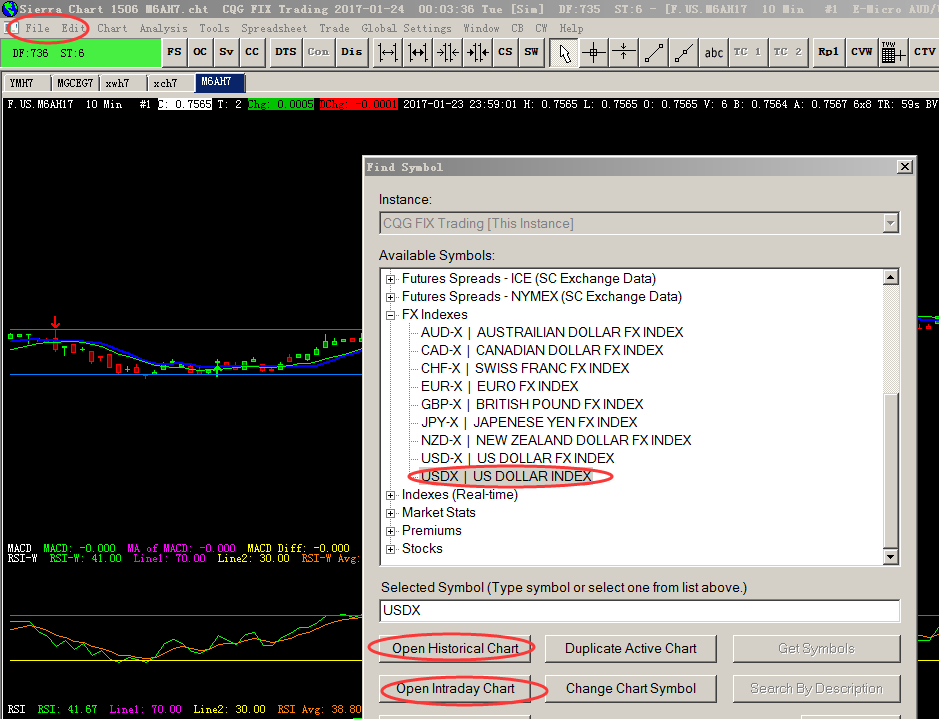
Task: Switch to the MGCEG7 chart tab
Action: [76, 82]
